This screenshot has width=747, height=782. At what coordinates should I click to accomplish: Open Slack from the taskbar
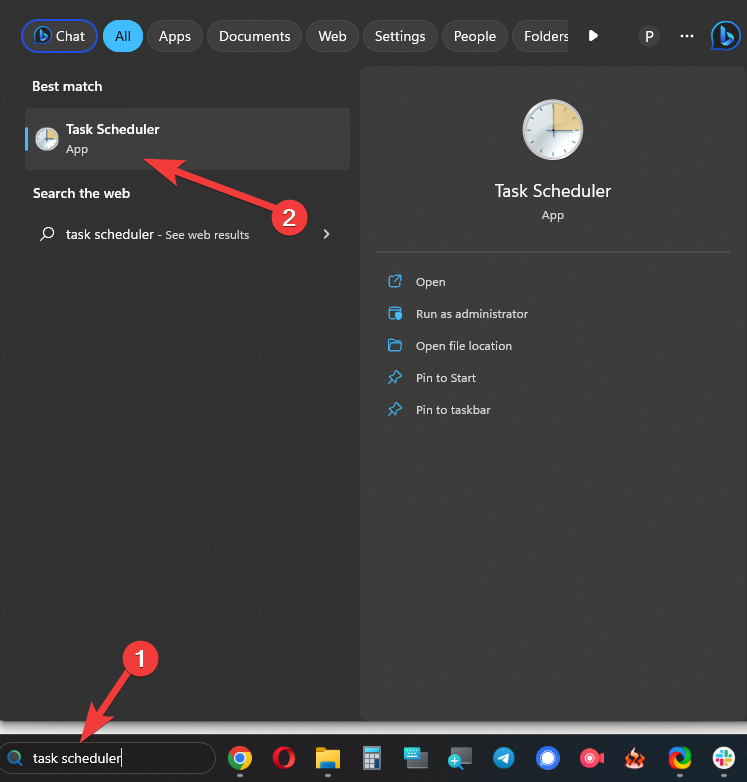(723, 758)
